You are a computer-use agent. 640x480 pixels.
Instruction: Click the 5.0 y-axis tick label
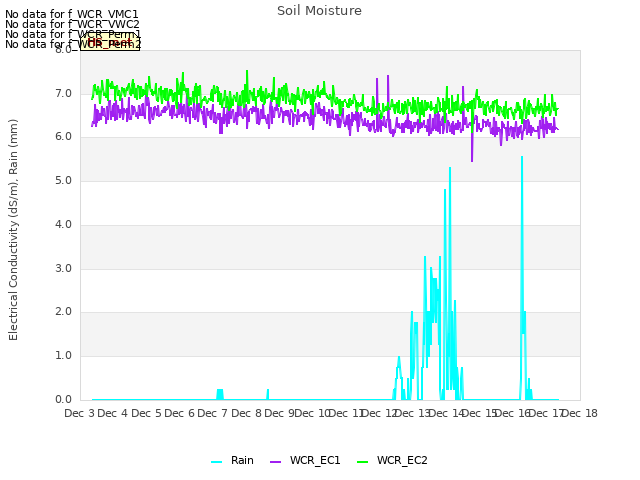coord(63,181)
